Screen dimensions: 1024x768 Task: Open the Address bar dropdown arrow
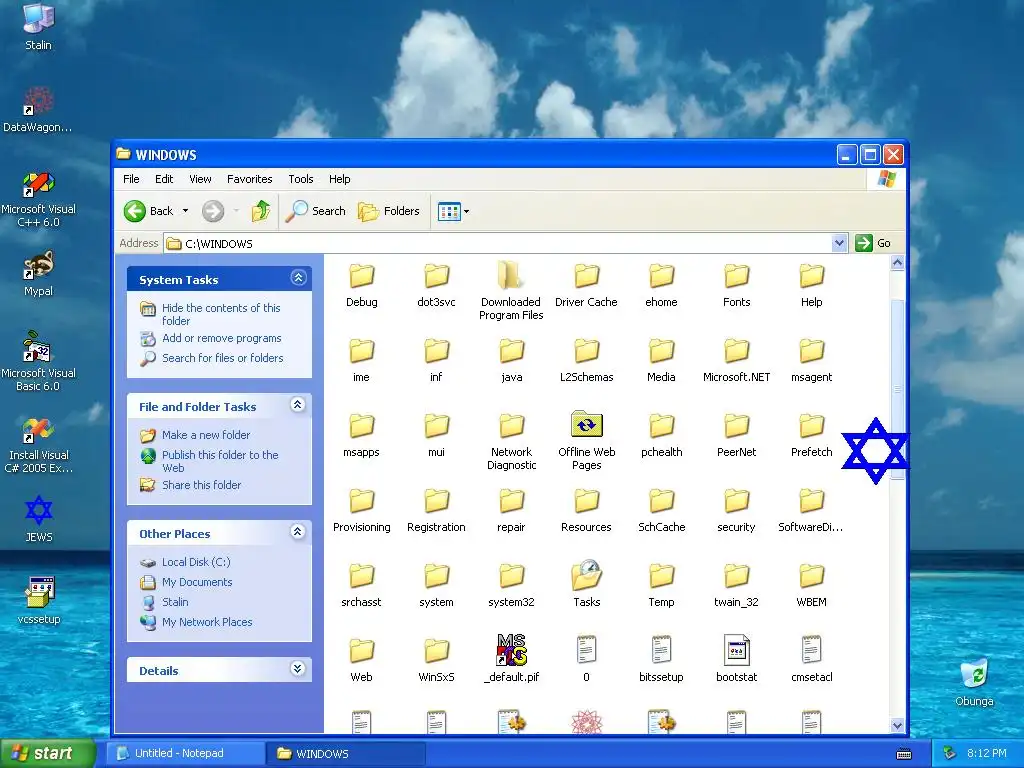839,243
